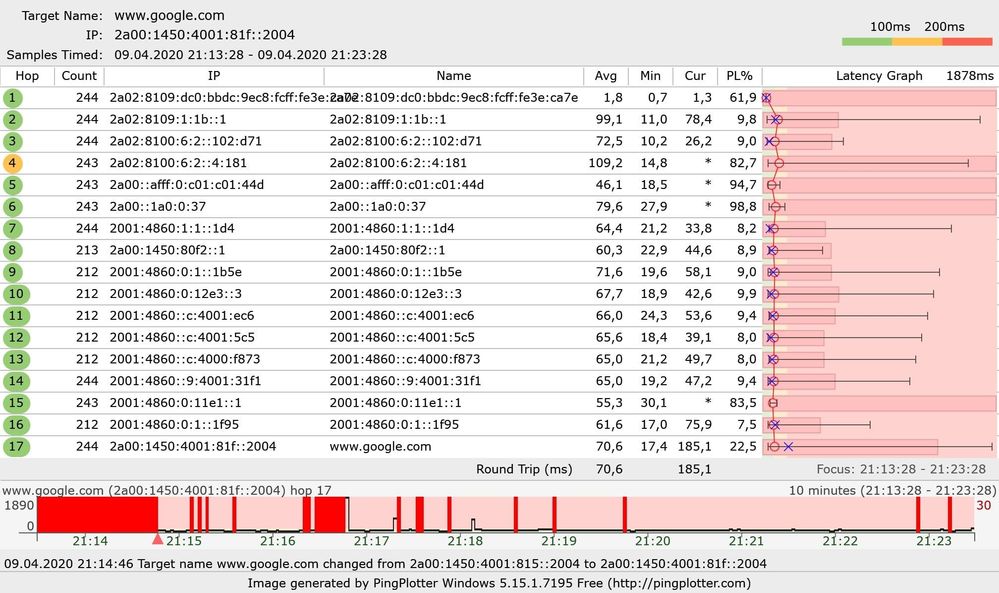
Task: Click the 61,9 packet loss value of hop 1
Action: click(x=743, y=98)
